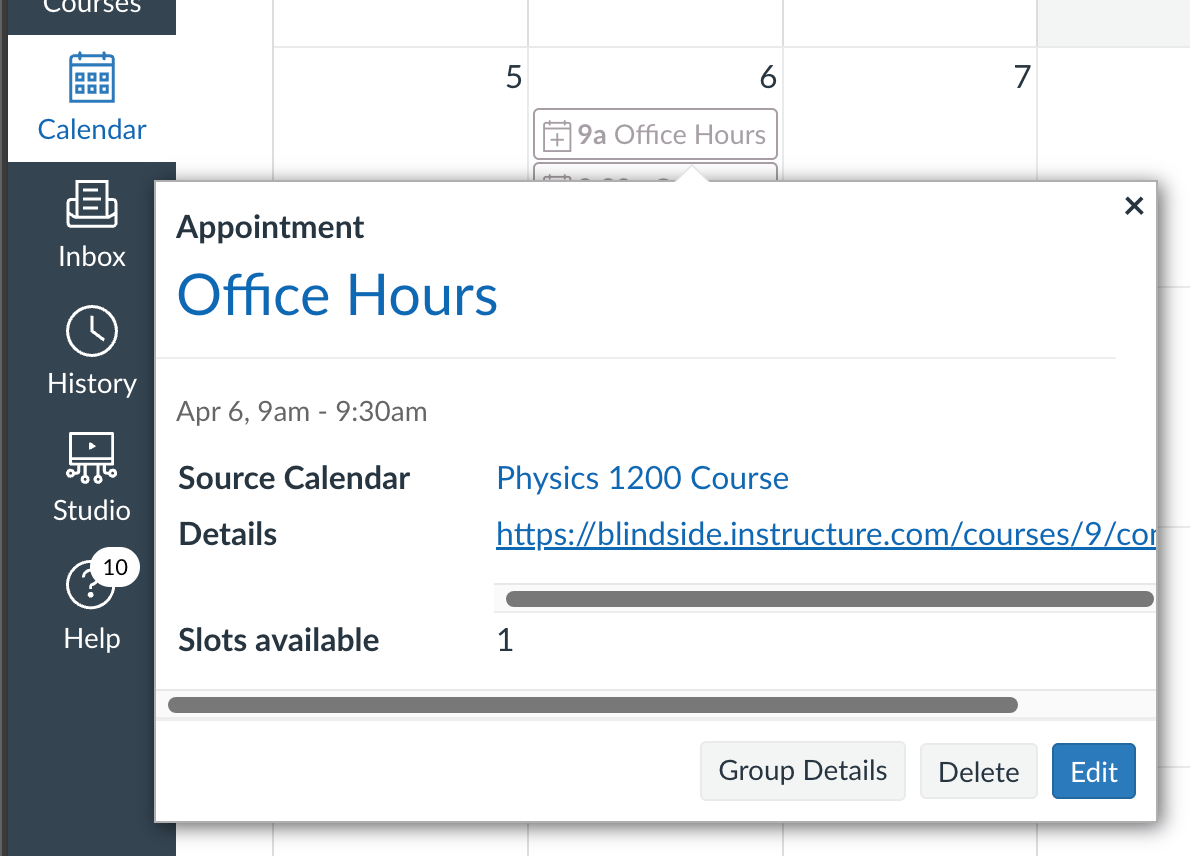
Task: Click the Office Hours title link
Action: point(337,295)
